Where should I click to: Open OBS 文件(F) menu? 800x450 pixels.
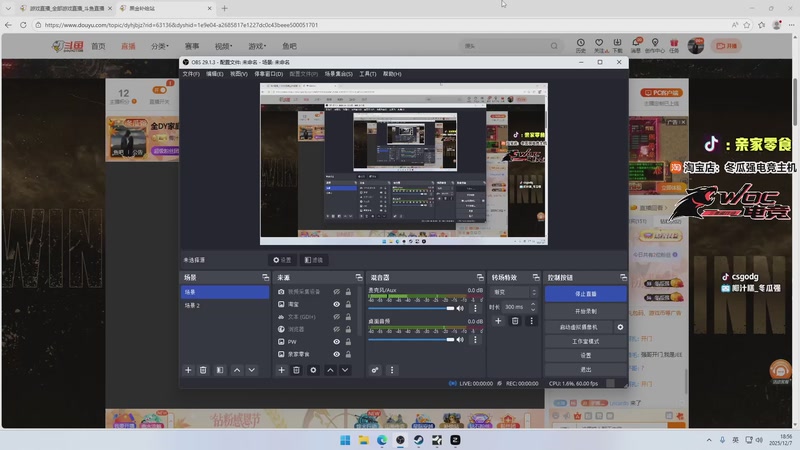coord(191,74)
